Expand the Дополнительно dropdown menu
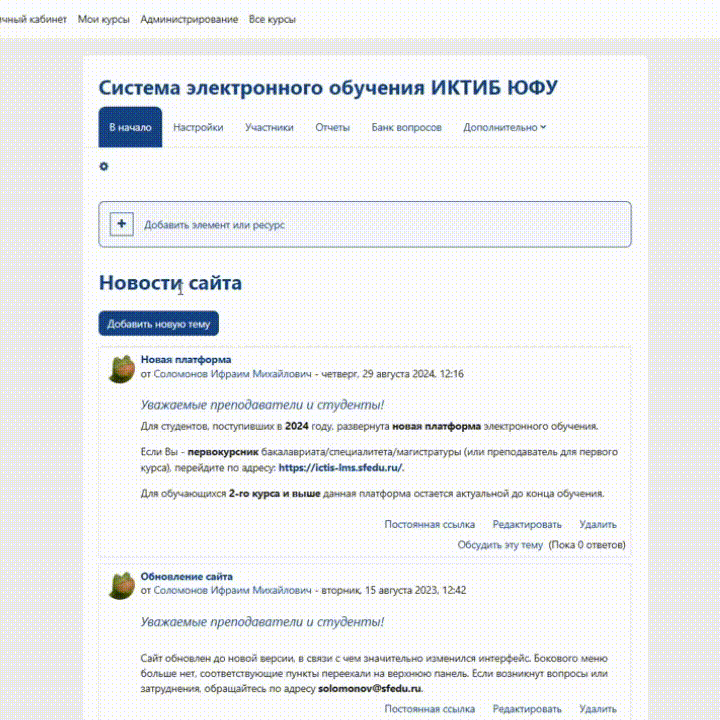Screen dimensions: 720x720 505,127
